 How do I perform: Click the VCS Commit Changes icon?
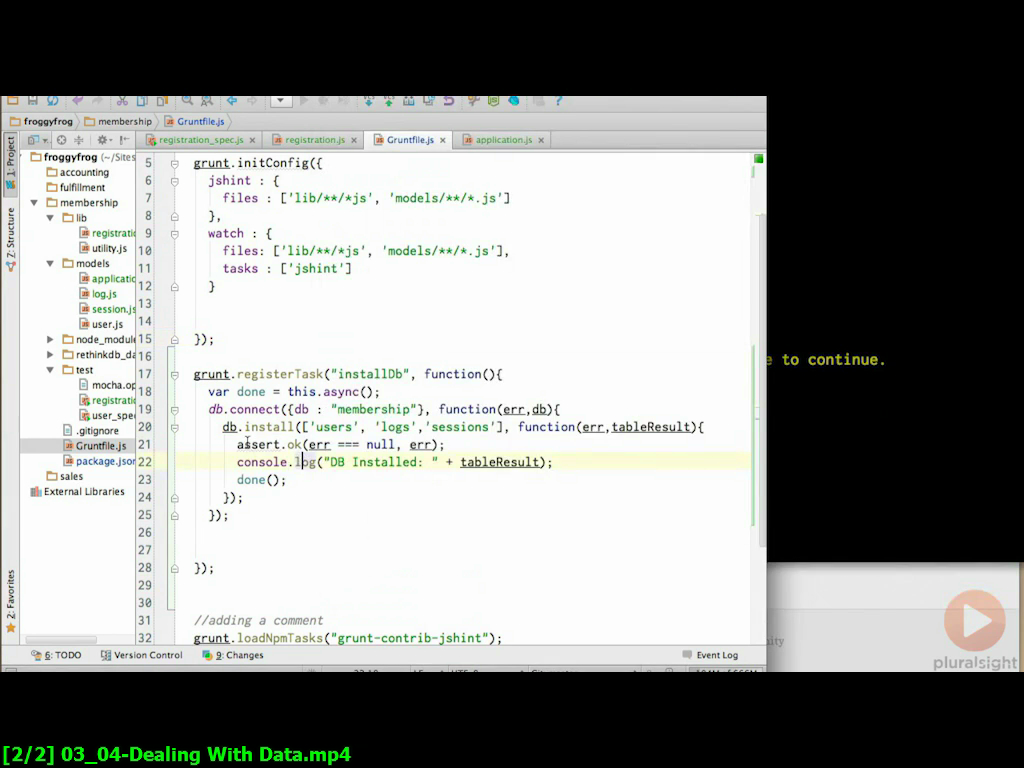(x=389, y=101)
